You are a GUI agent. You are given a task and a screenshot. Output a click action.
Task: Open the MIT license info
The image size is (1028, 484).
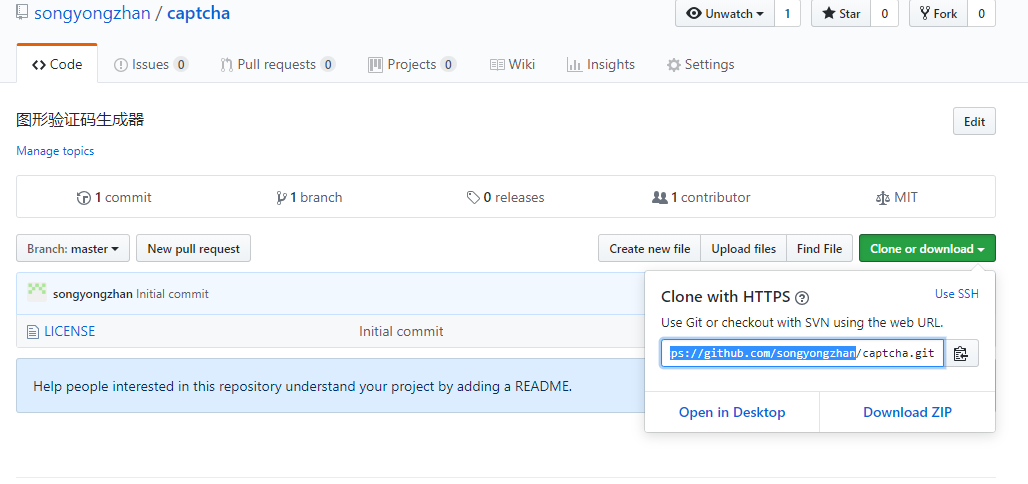click(x=896, y=197)
